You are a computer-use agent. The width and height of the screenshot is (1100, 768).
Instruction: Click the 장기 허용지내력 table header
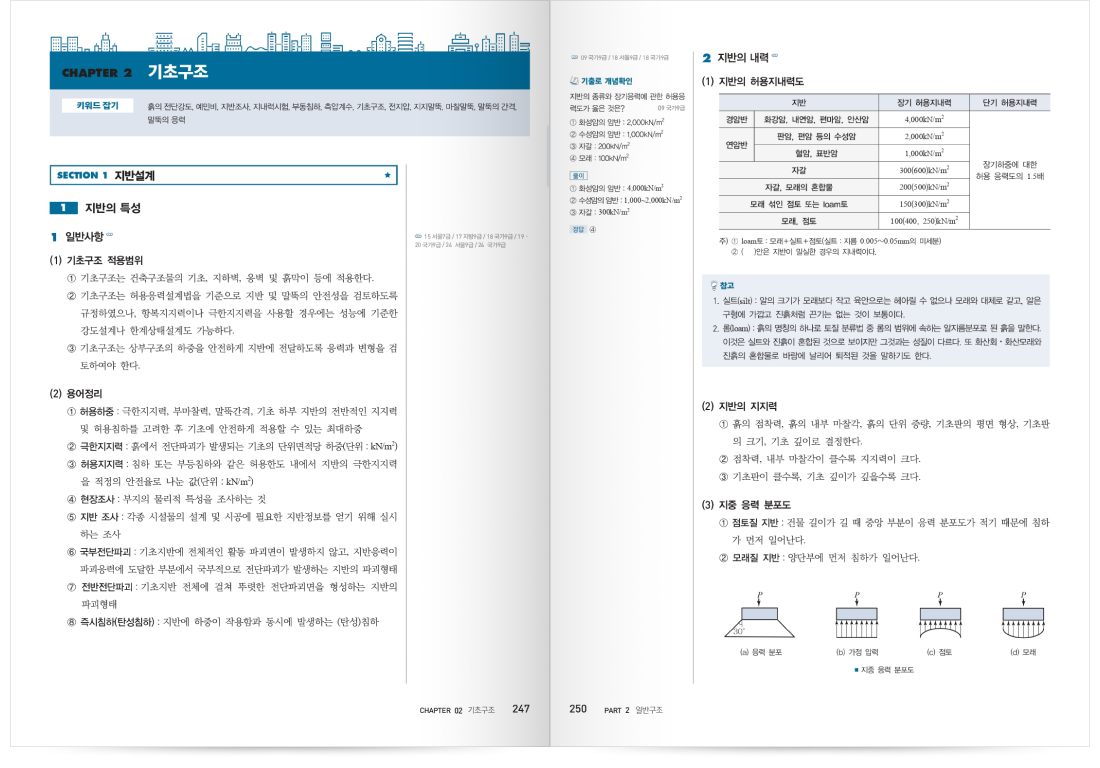[x=925, y=102]
